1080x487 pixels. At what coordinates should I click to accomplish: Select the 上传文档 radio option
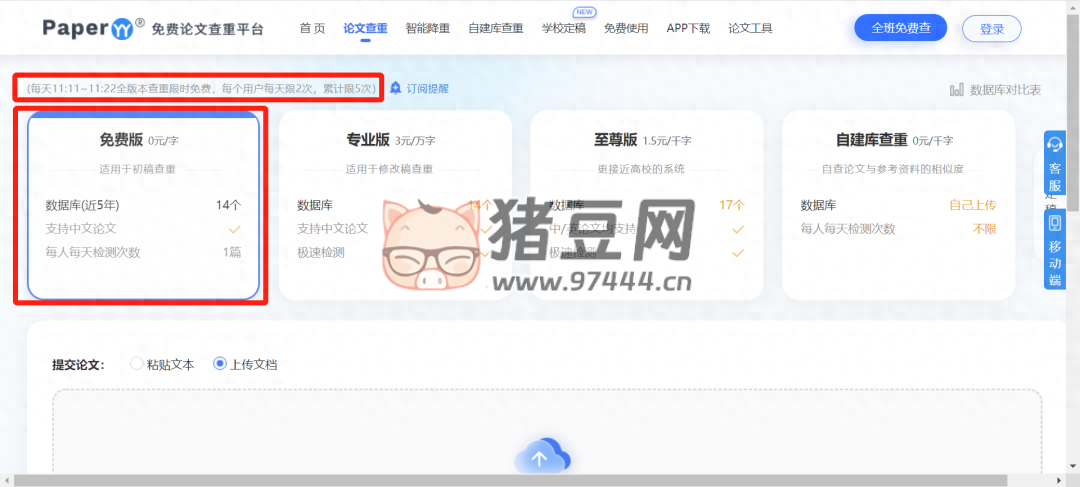(x=220, y=364)
